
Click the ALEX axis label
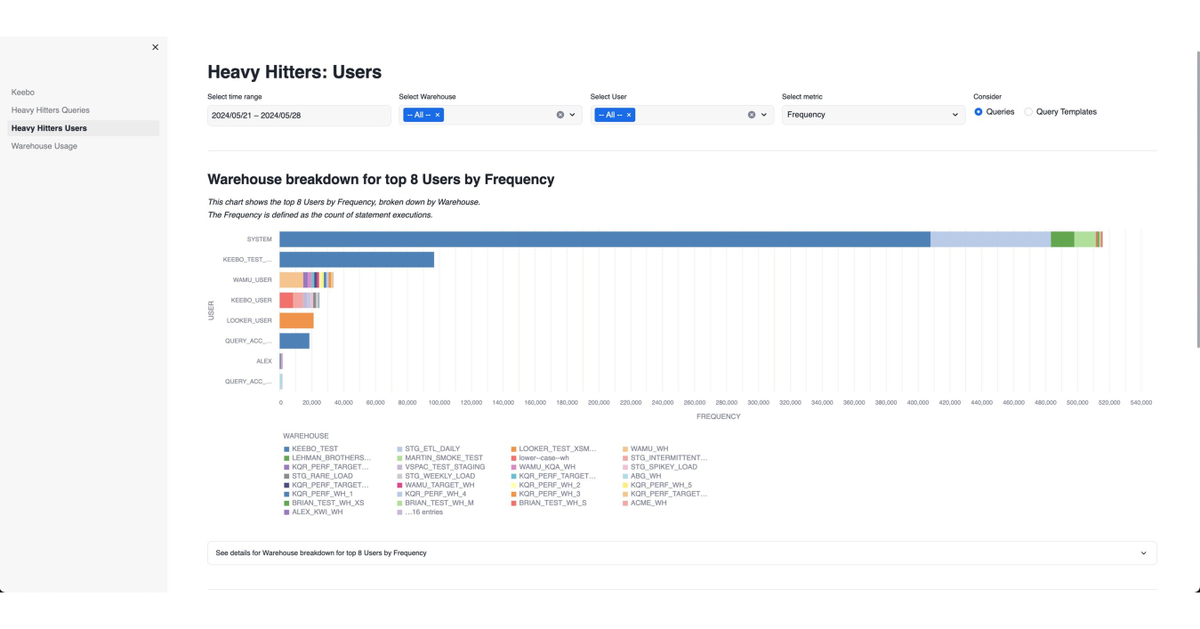click(x=264, y=361)
